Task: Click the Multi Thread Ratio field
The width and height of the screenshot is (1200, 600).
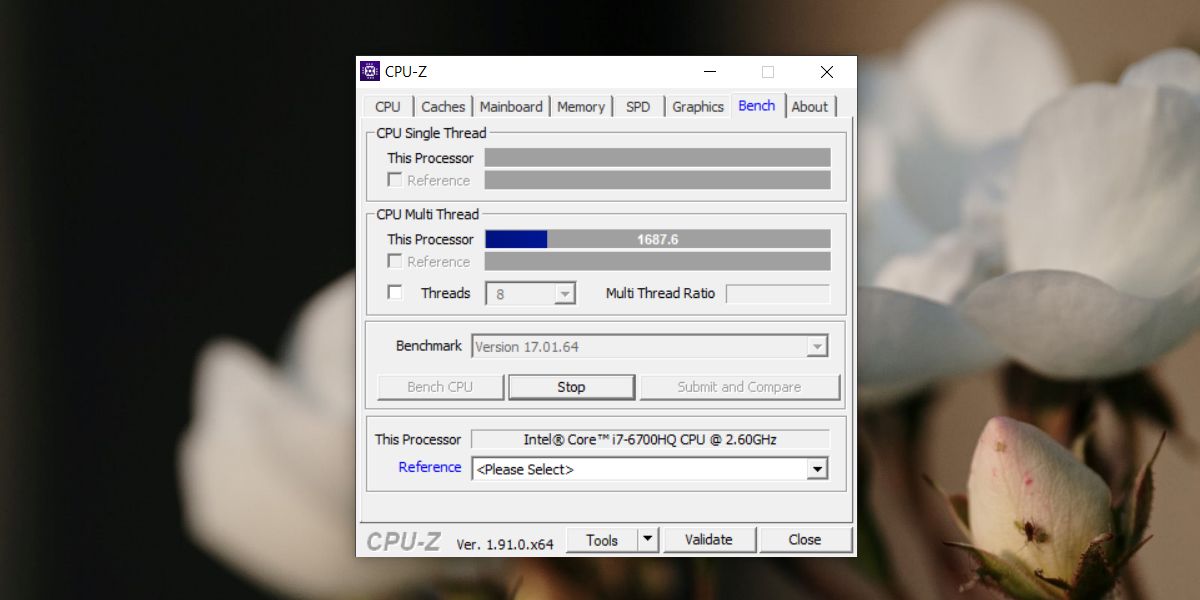Action: (x=778, y=294)
